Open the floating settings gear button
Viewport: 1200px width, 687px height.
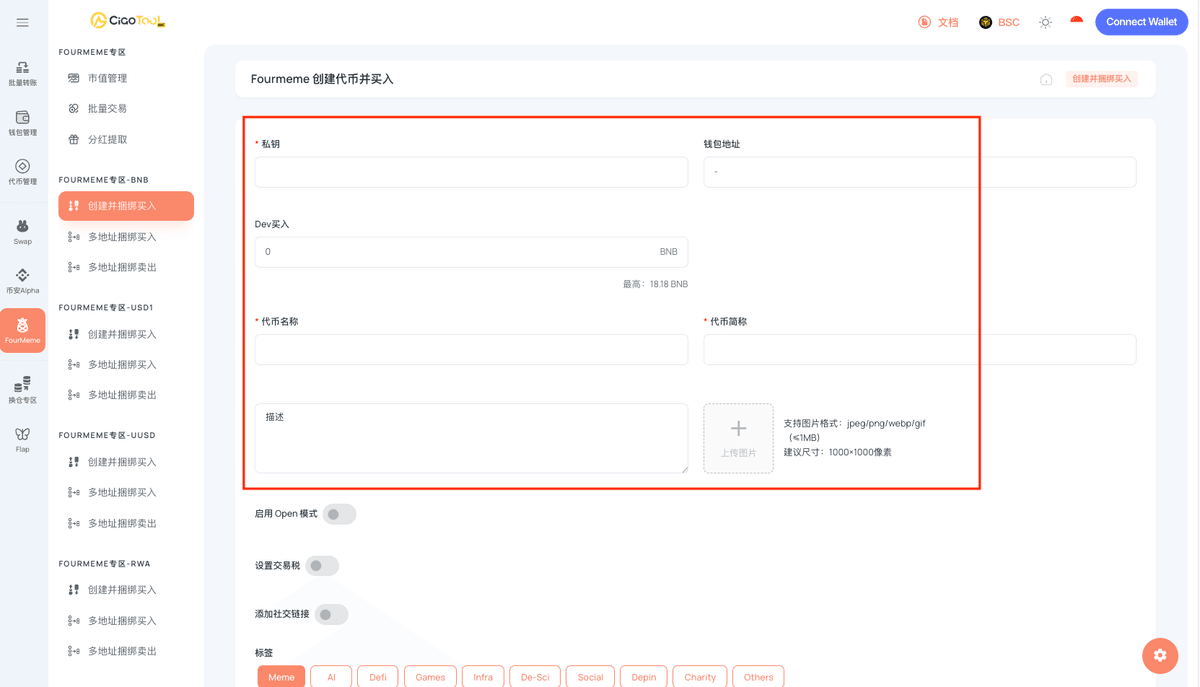point(1160,655)
